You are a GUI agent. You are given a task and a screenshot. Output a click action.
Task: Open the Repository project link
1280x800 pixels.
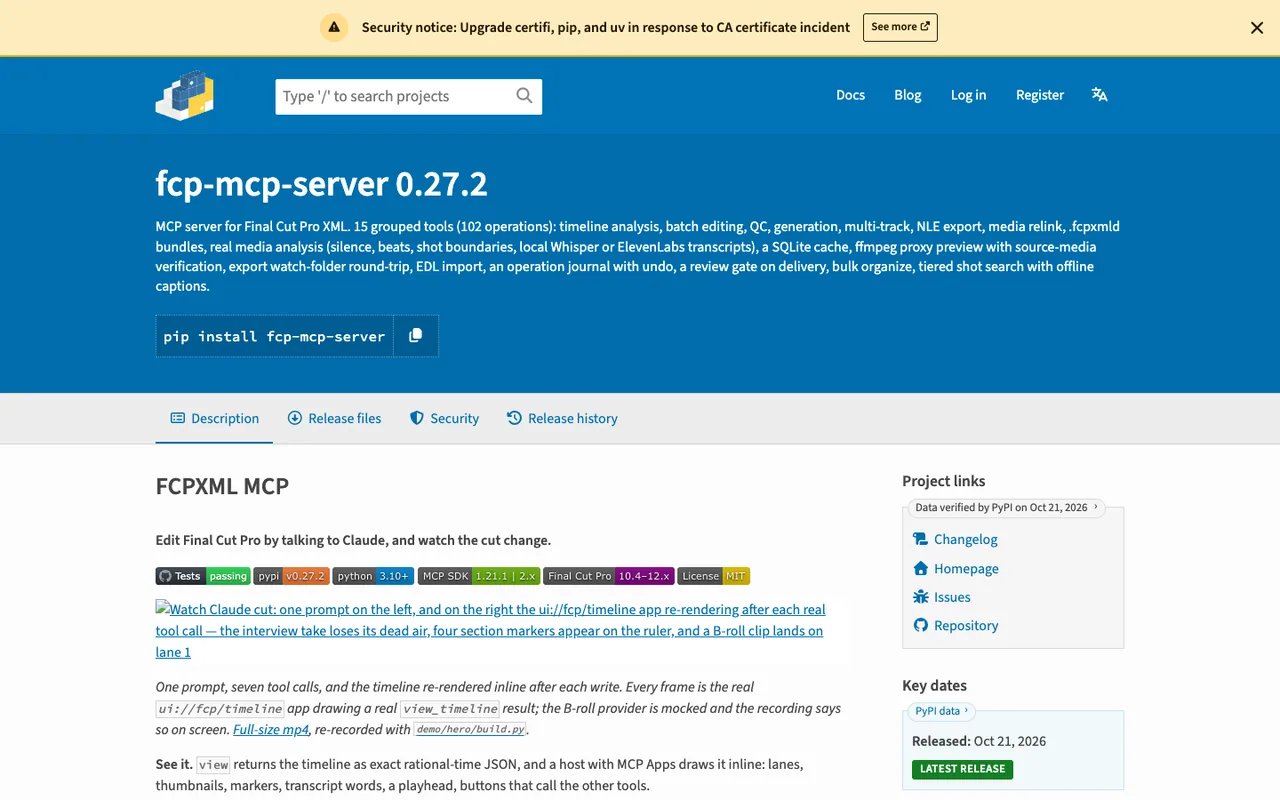[966, 625]
